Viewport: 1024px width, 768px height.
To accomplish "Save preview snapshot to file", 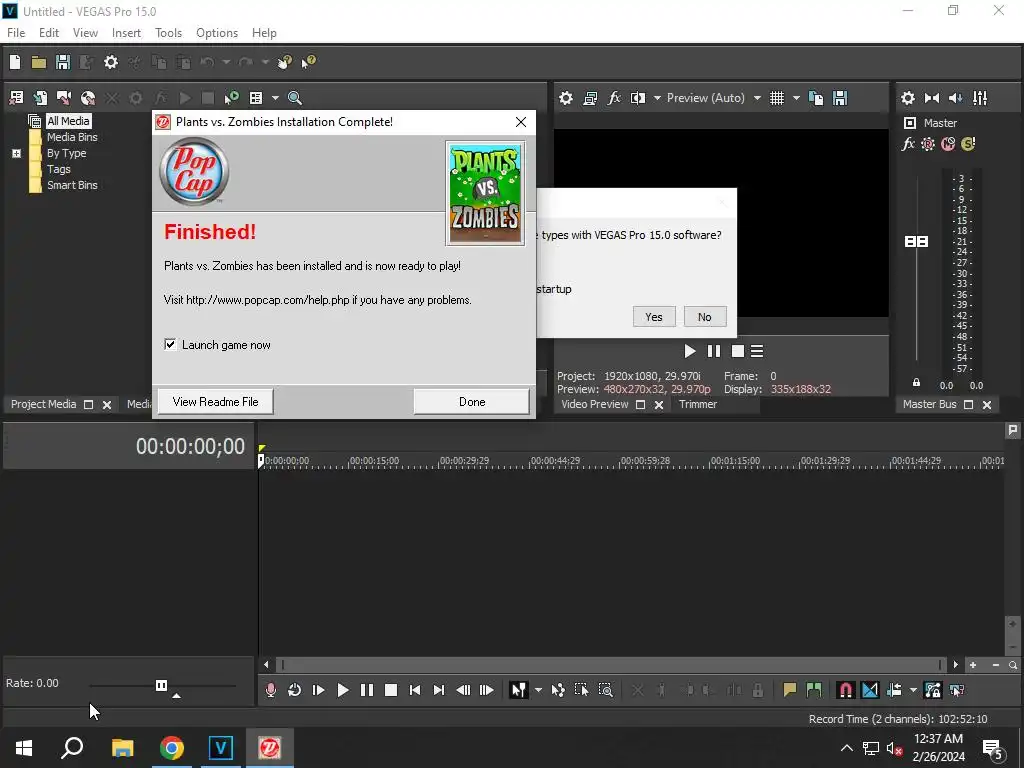I will tap(840, 98).
